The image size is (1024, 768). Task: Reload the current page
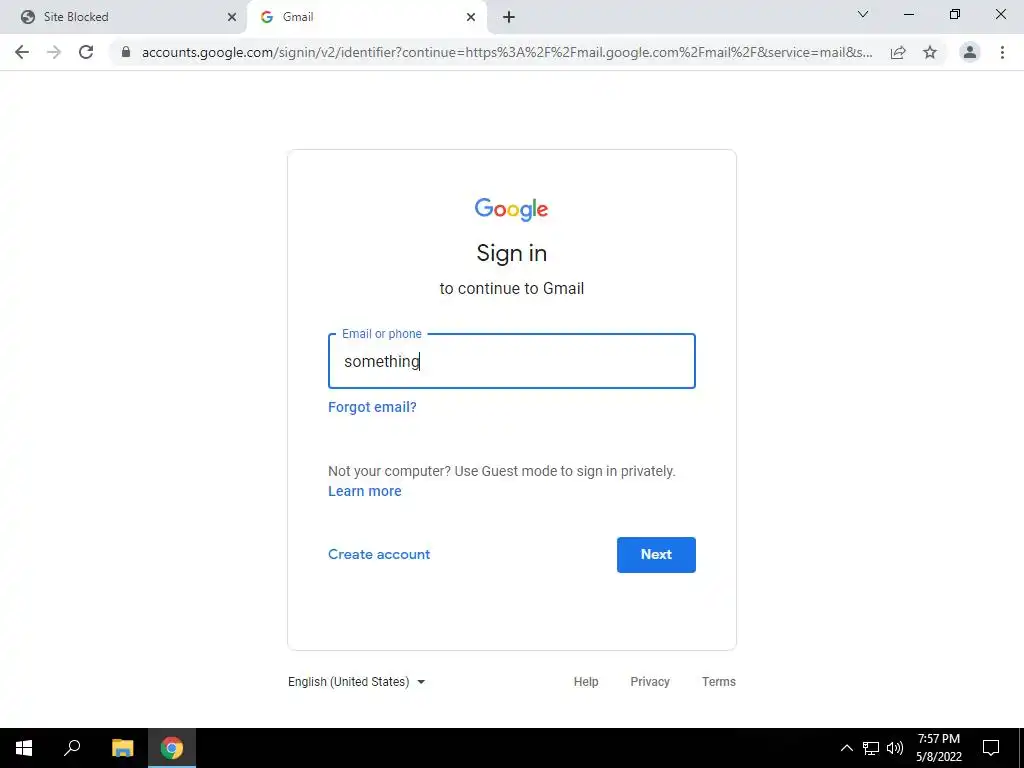pos(86,52)
